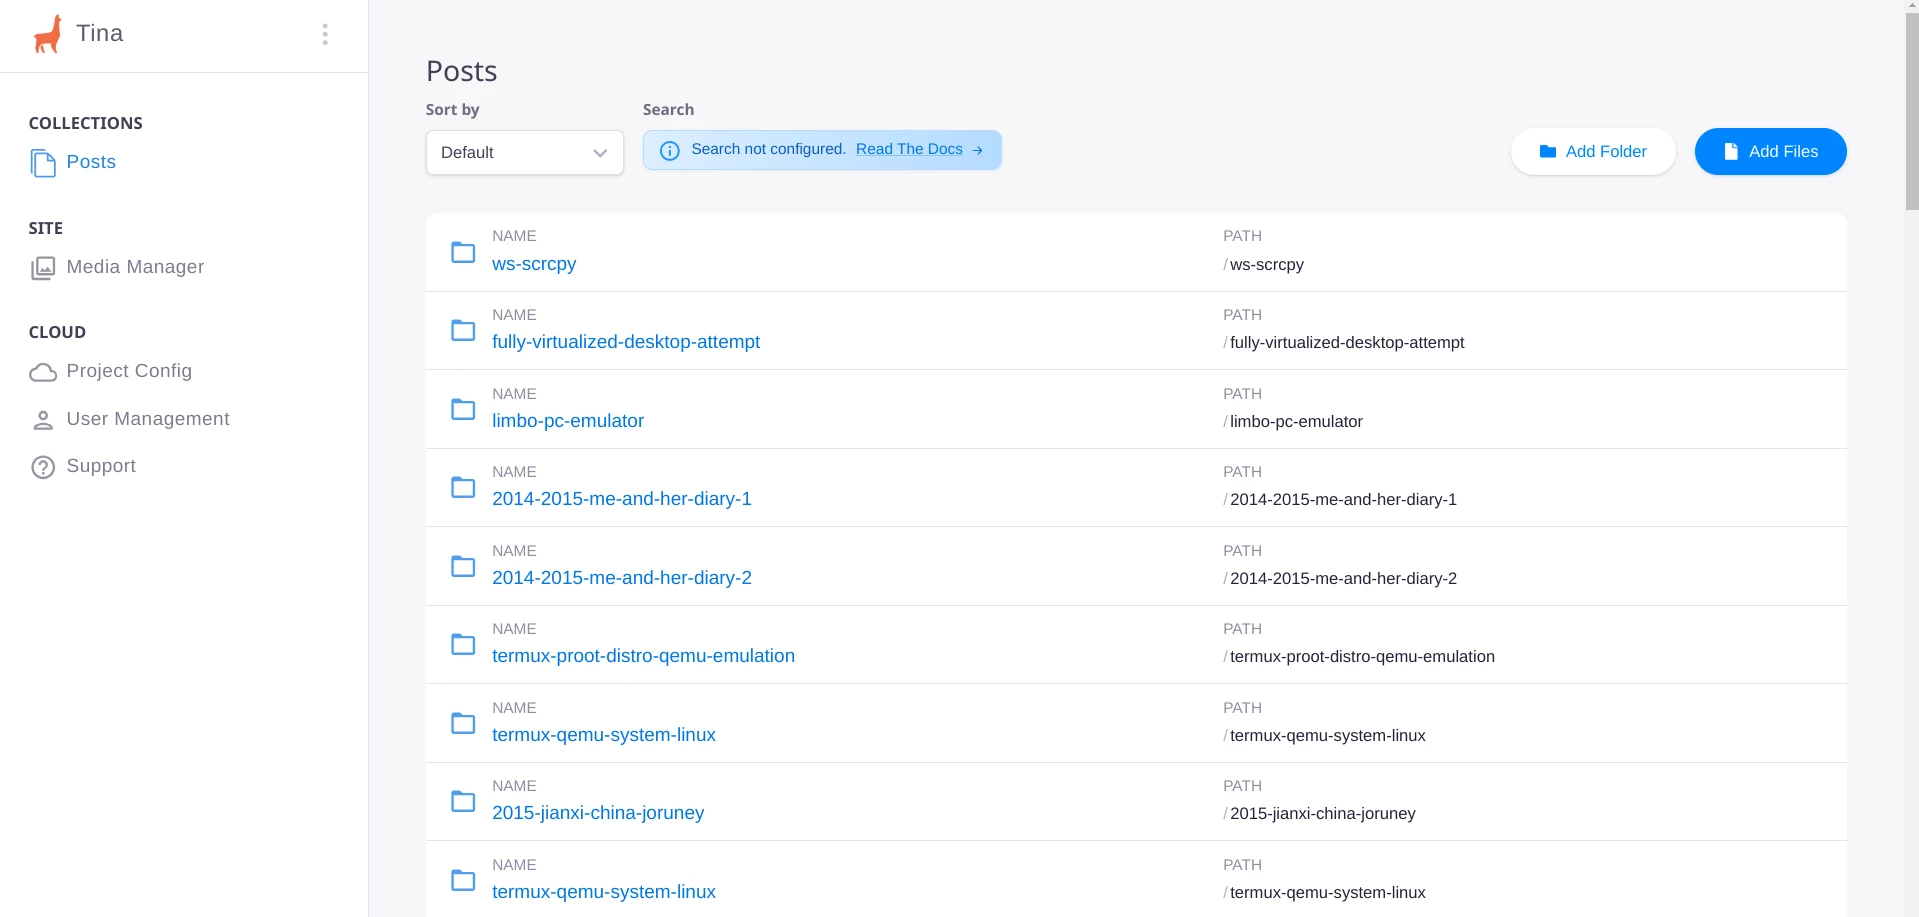Select User Management in Cloud section
This screenshot has width=1919, height=917.
148,419
